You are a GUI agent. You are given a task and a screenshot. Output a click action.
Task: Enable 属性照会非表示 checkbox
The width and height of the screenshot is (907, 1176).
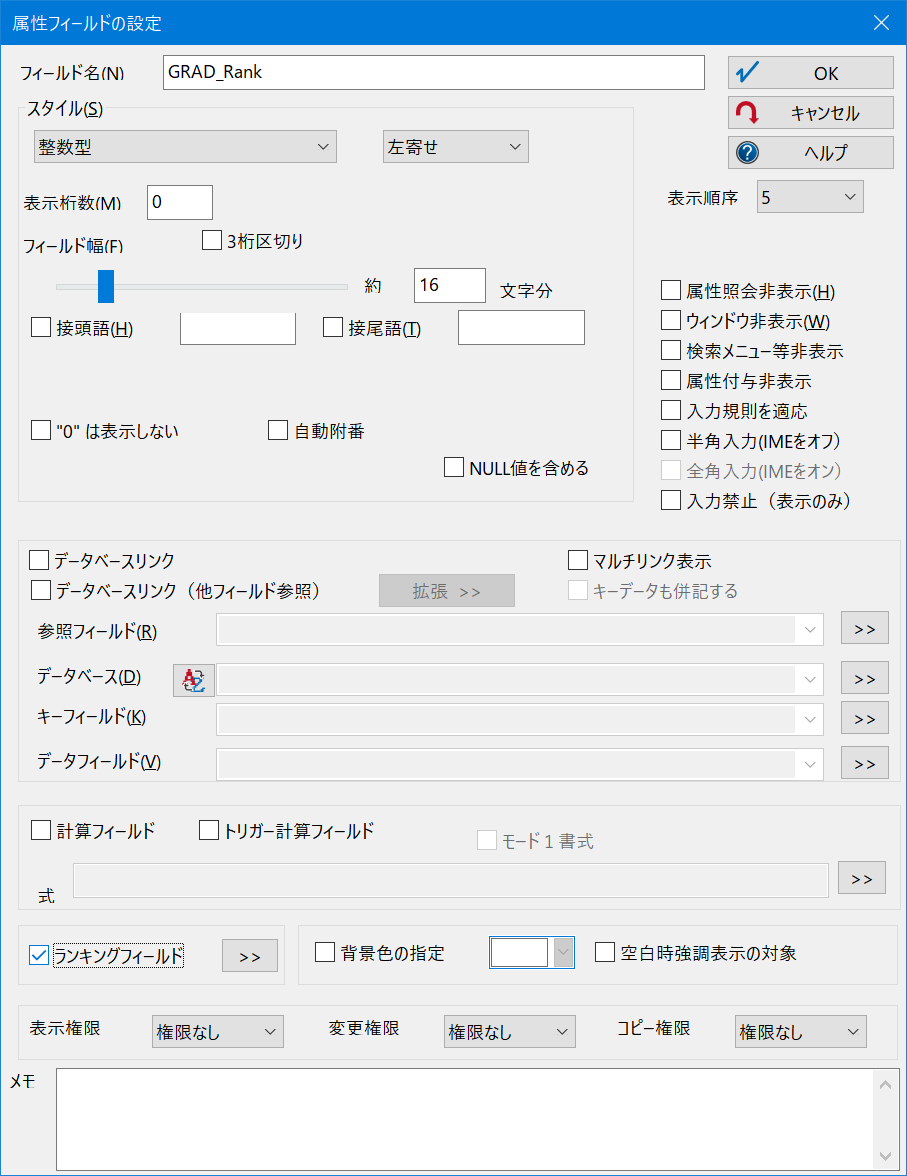tap(671, 290)
